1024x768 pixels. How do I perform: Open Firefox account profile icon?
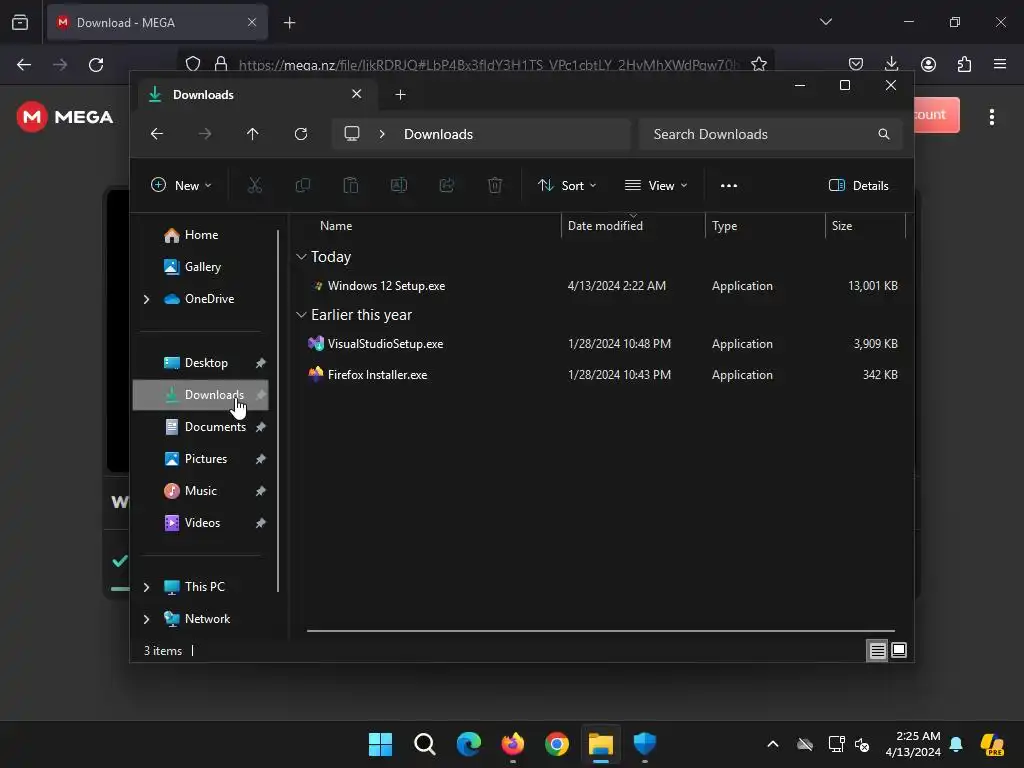tap(928, 64)
